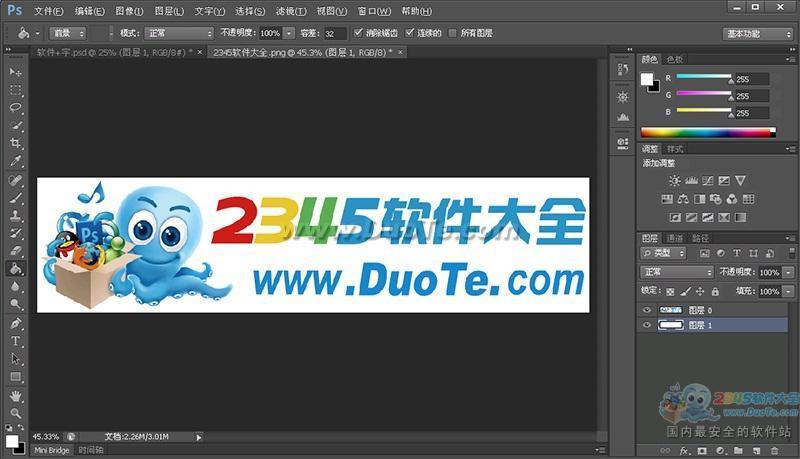
Task: Open the tool preset picker arrow
Action: (37, 34)
